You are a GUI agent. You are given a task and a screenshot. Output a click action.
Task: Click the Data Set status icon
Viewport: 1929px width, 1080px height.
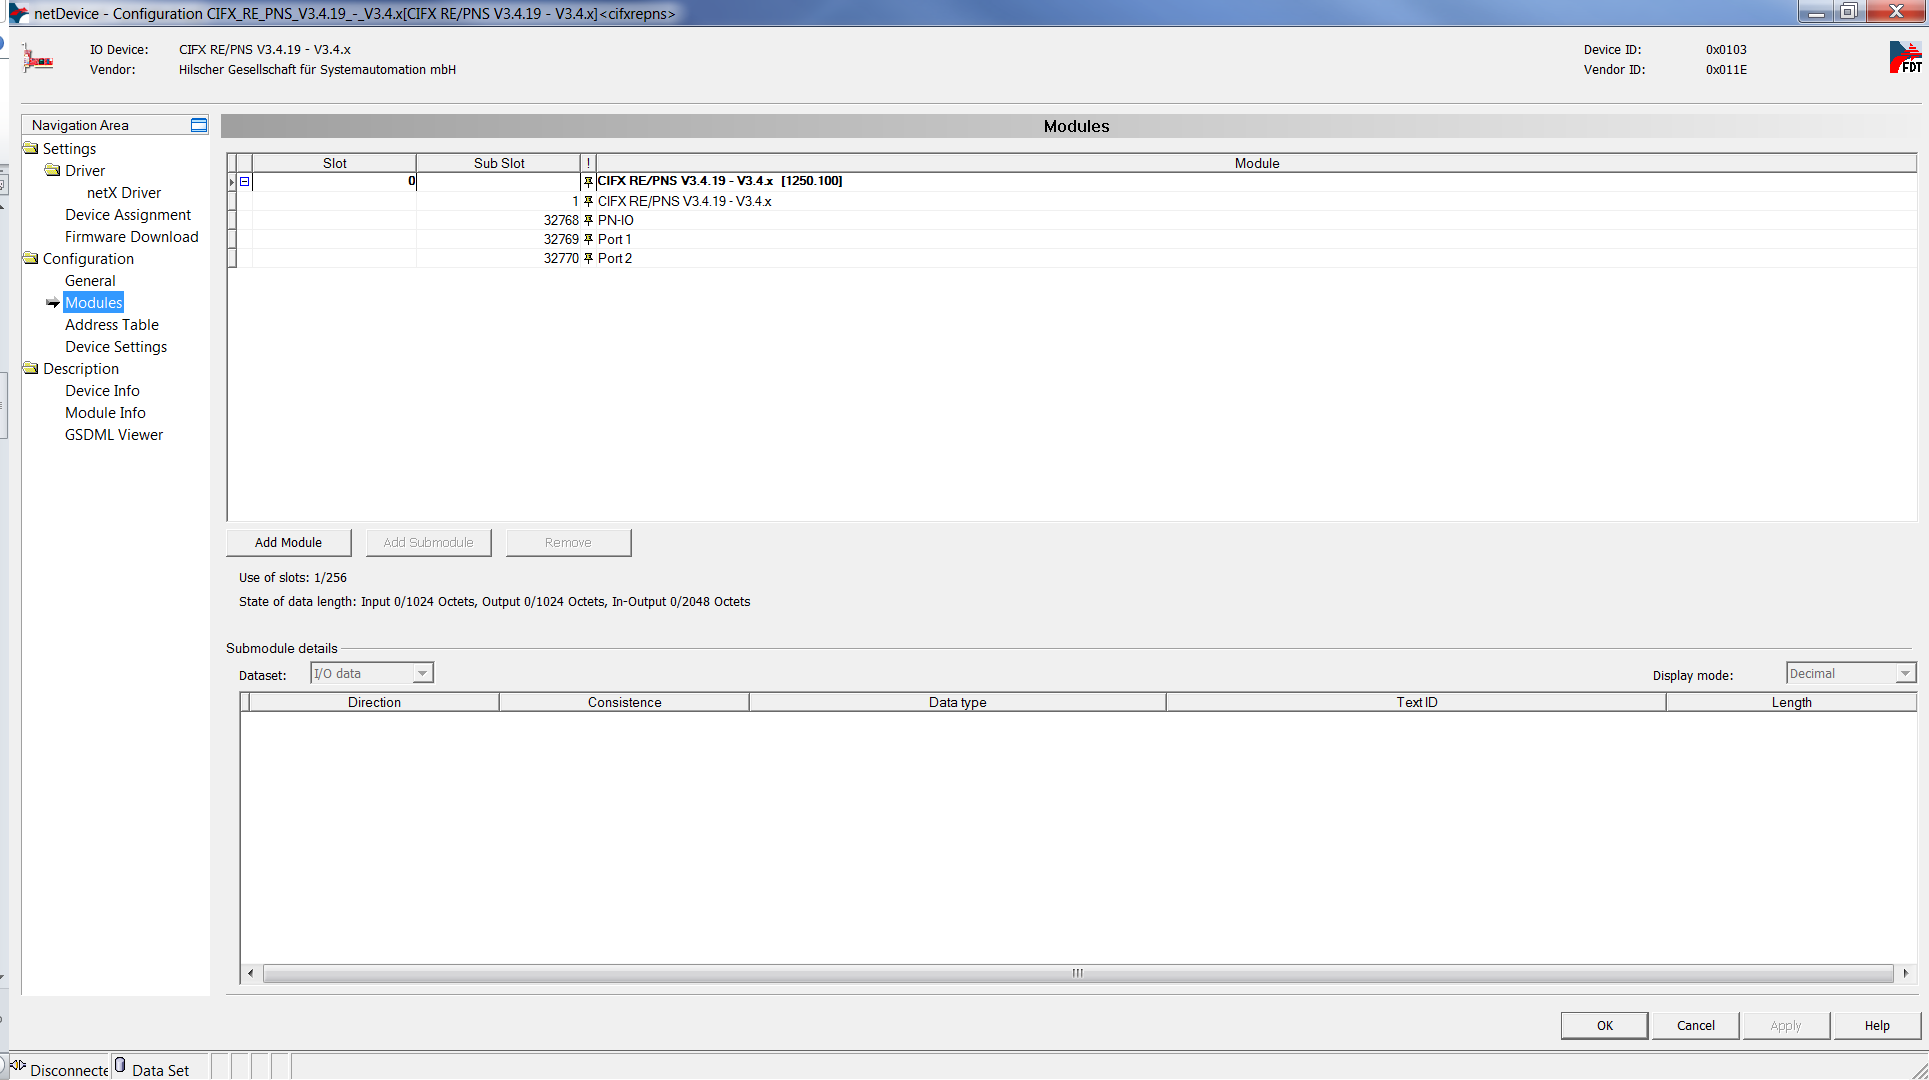click(120, 1066)
